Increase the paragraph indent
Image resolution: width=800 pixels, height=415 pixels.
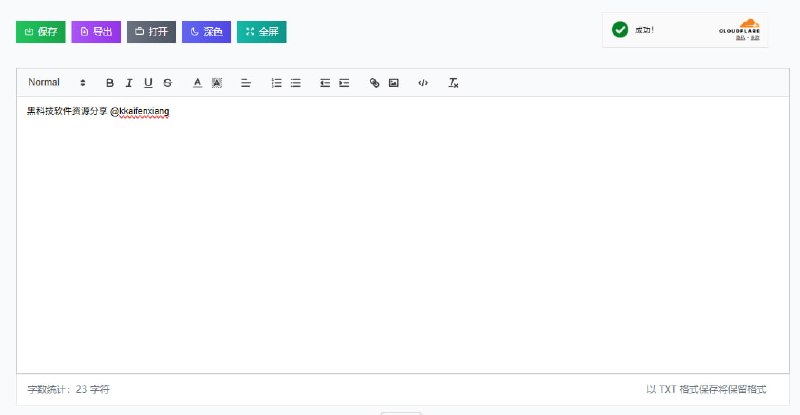pos(344,83)
